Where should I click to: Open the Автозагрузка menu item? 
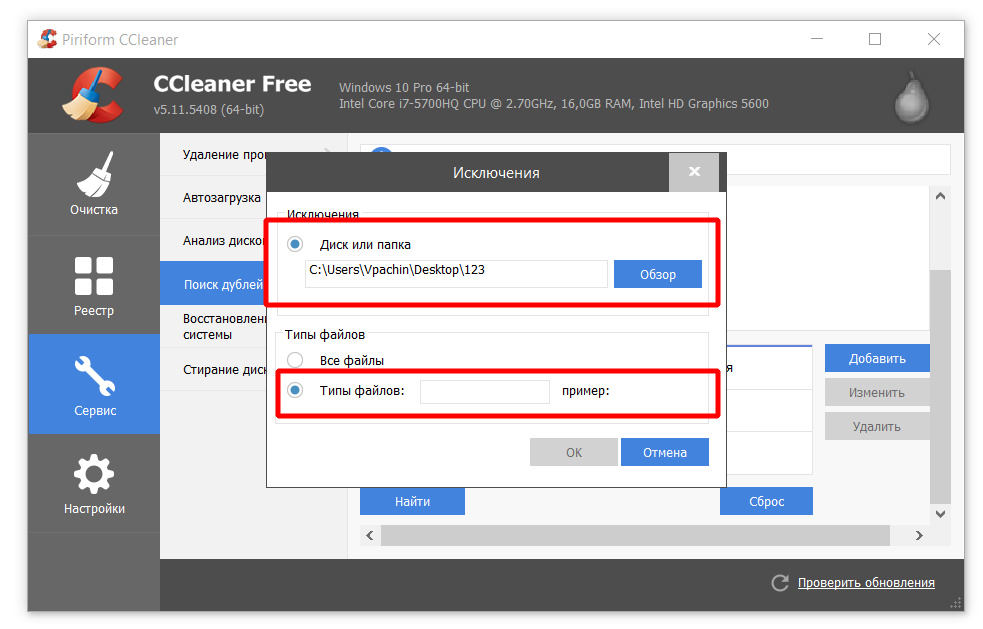pyautogui.click(x=222, y=198)
